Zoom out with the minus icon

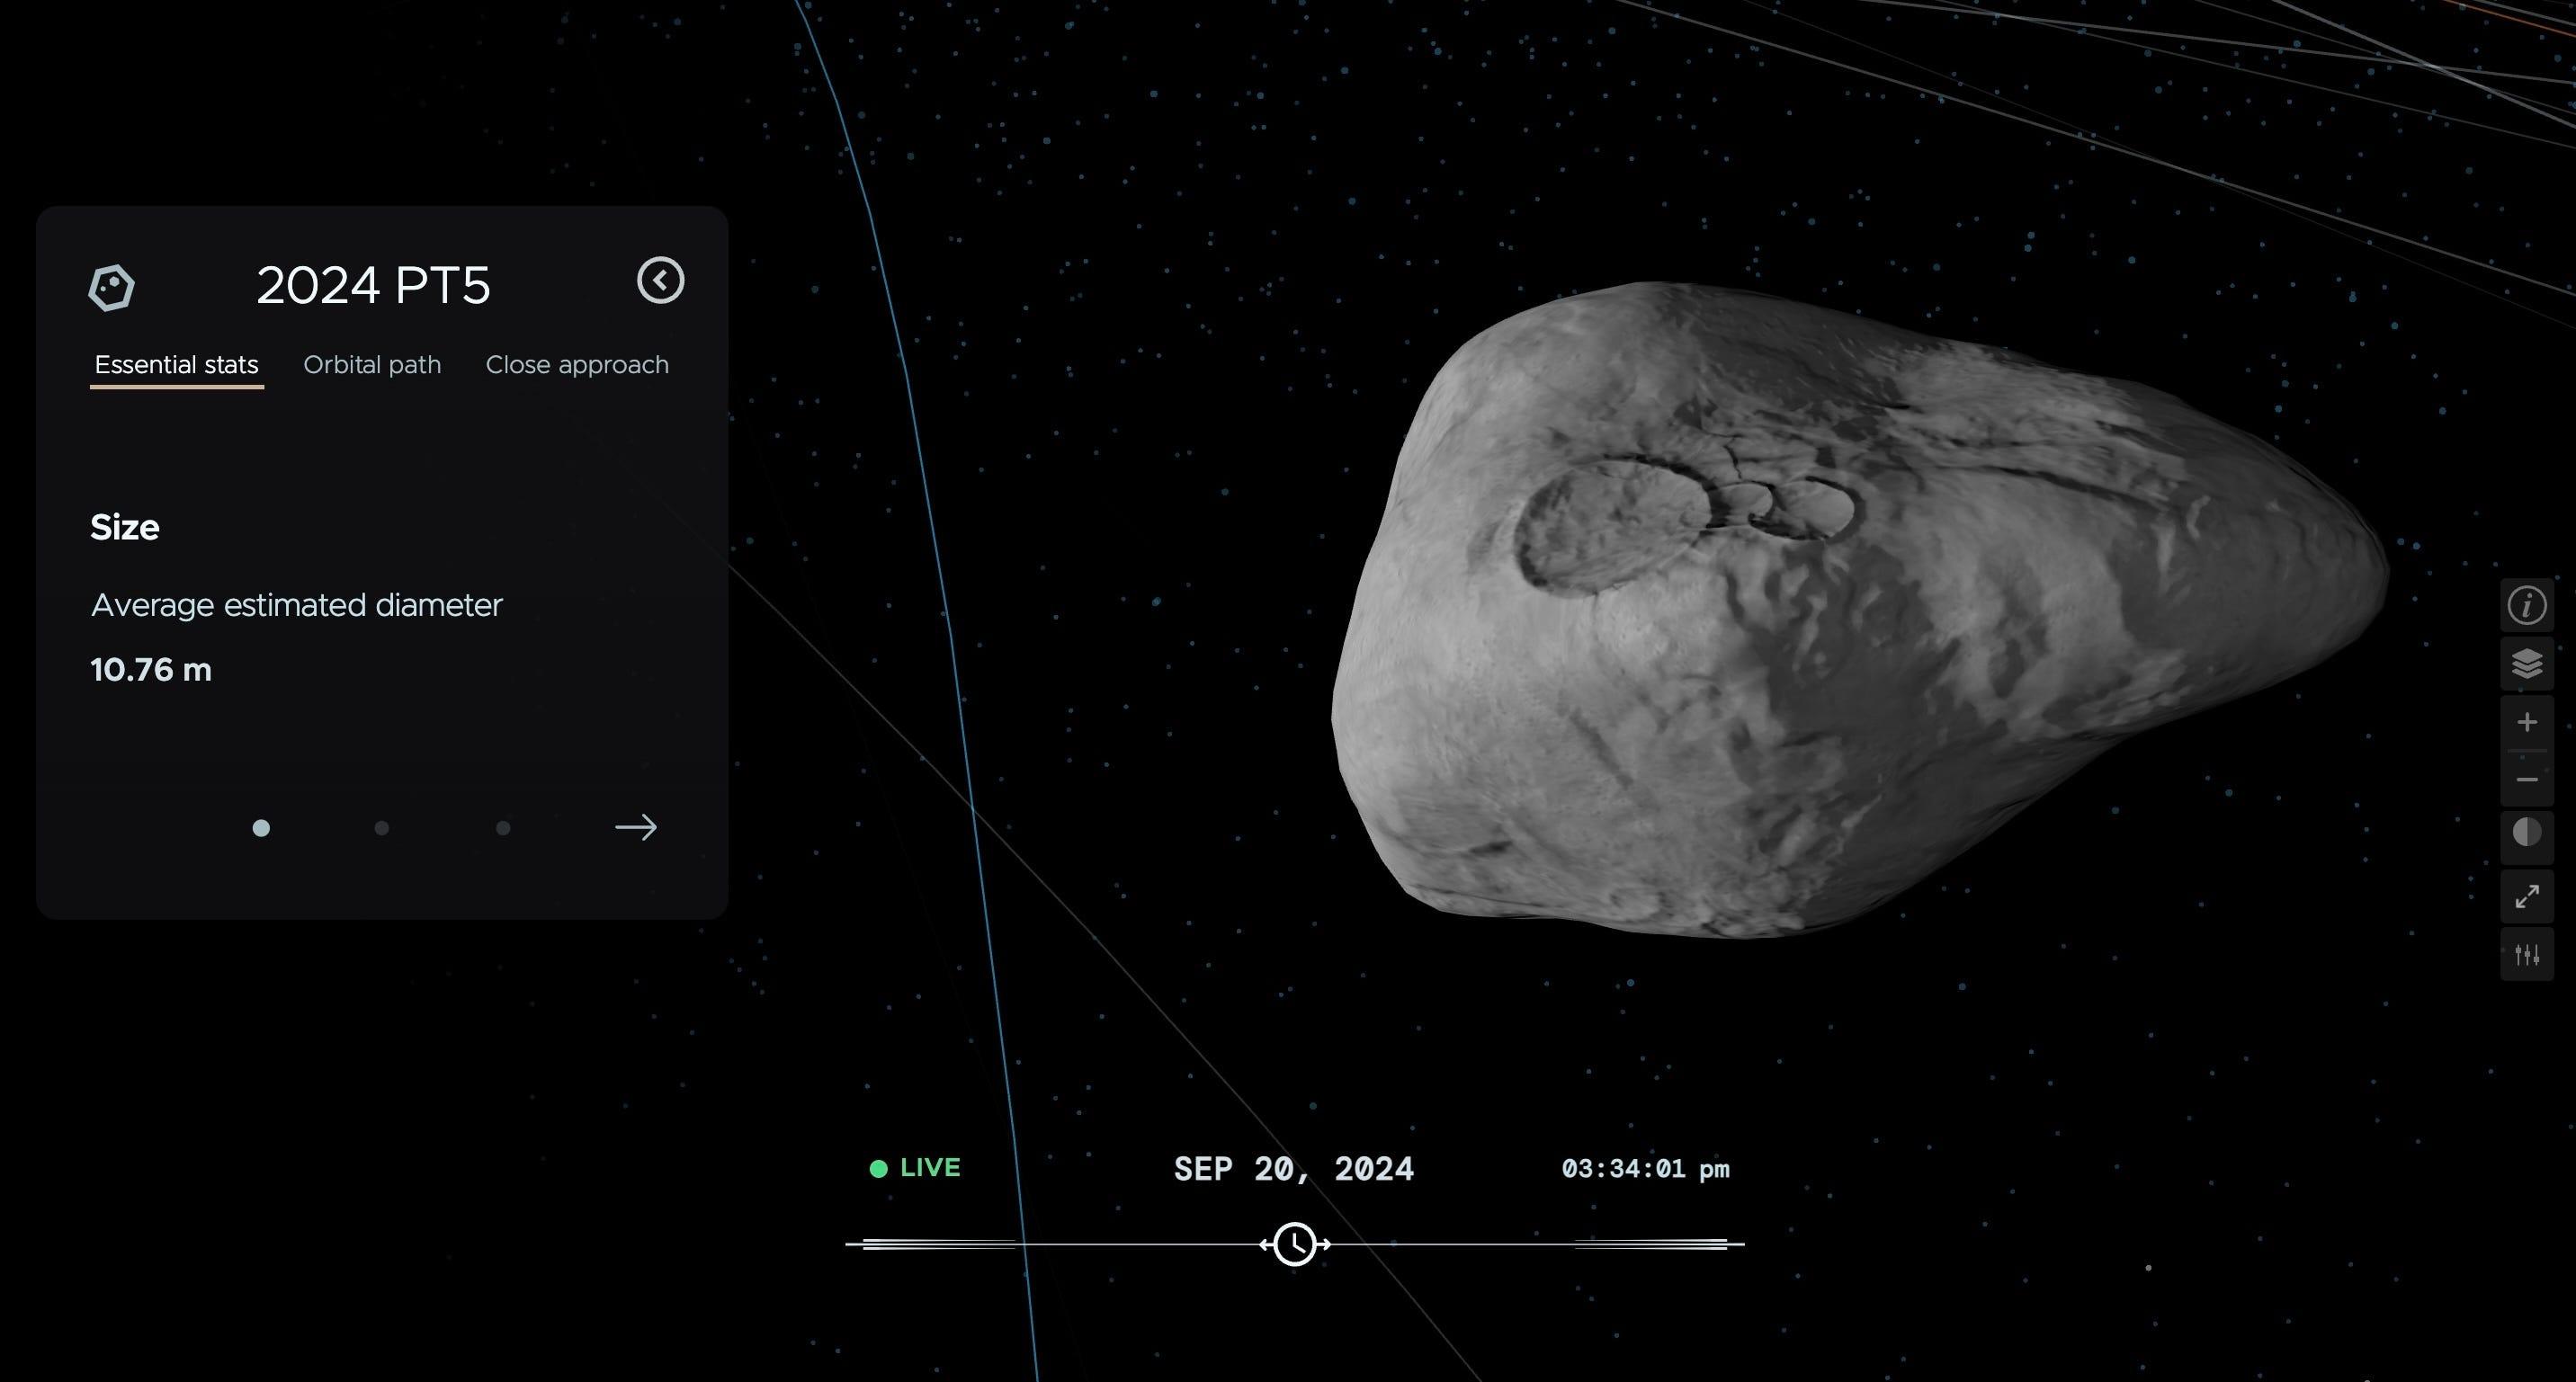pos(2526,780)
